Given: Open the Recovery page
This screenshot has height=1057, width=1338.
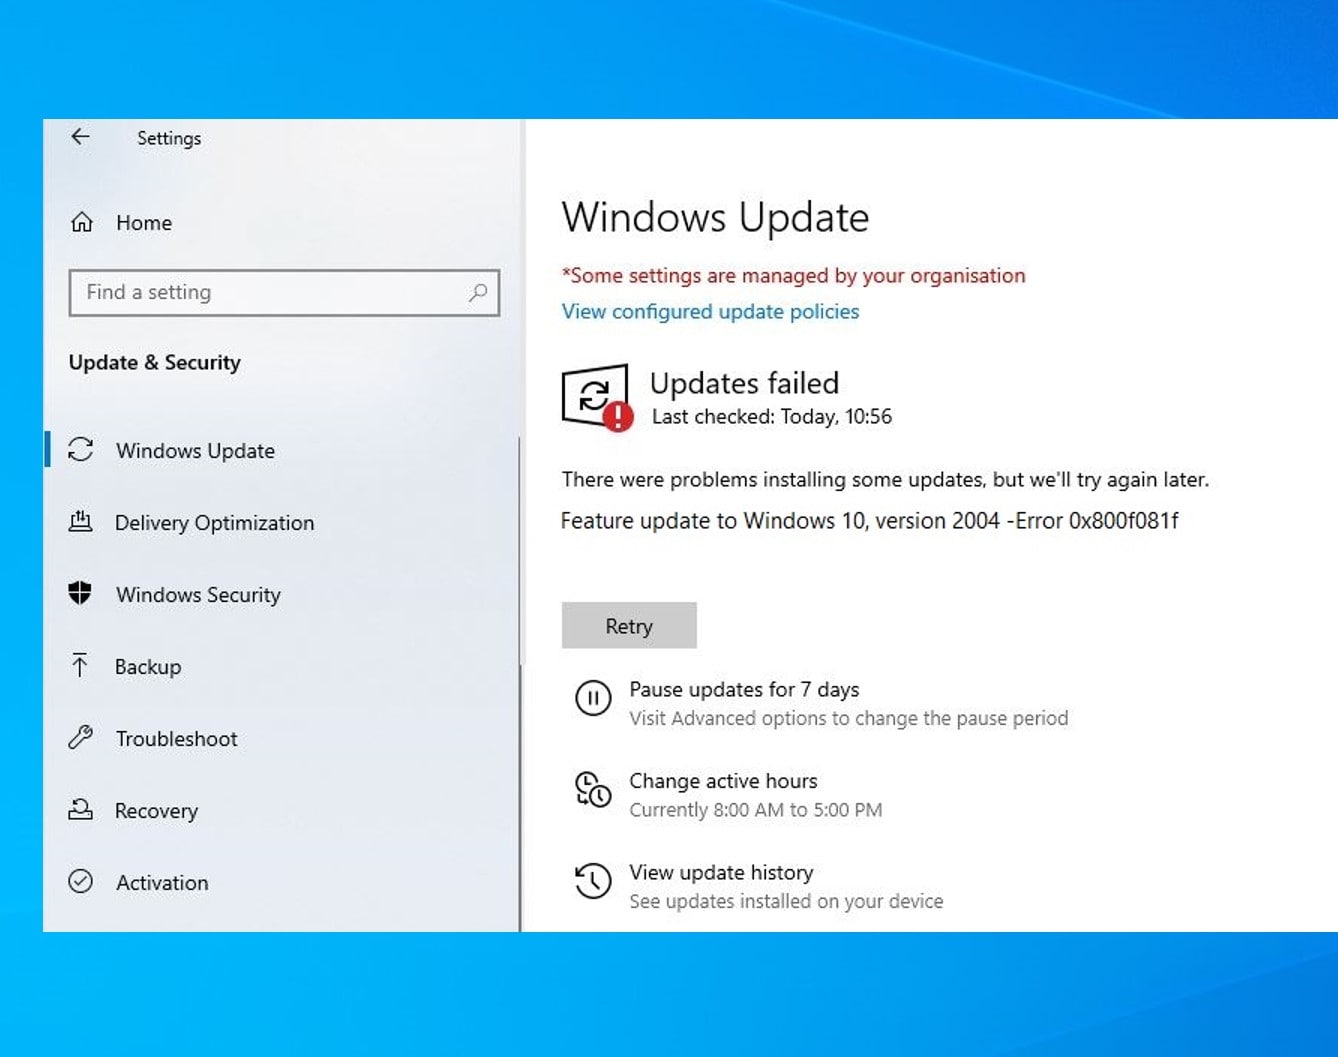Looking at the screenshot, I should [x=156, y=811].
